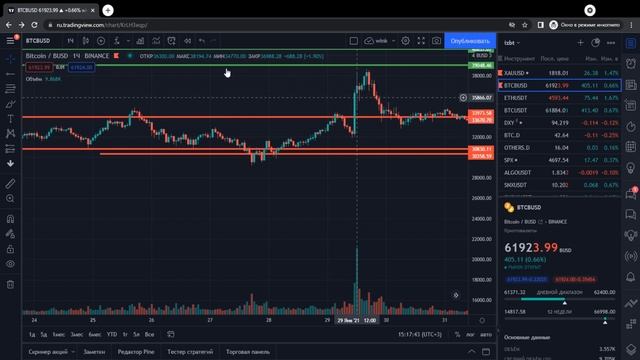
Task: Take a chart snapshot with camera icon
Action: [436, 41]
